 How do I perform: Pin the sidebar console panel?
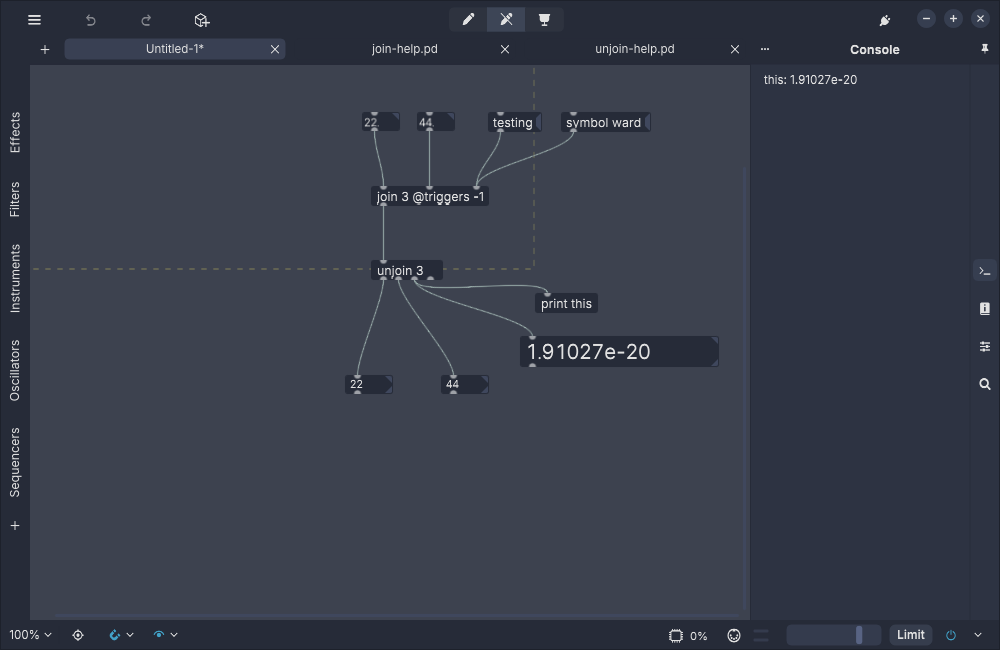tap(985, 49)
